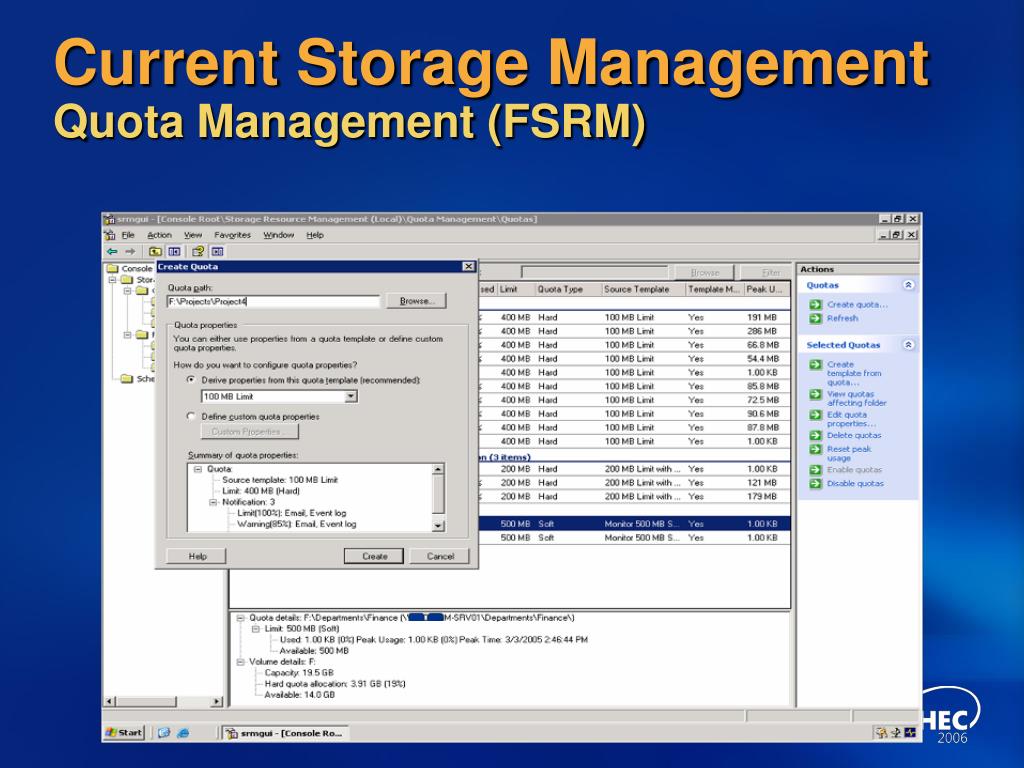
Task: Sort by the Peak U... column header
Action: (x=767, y=289)
